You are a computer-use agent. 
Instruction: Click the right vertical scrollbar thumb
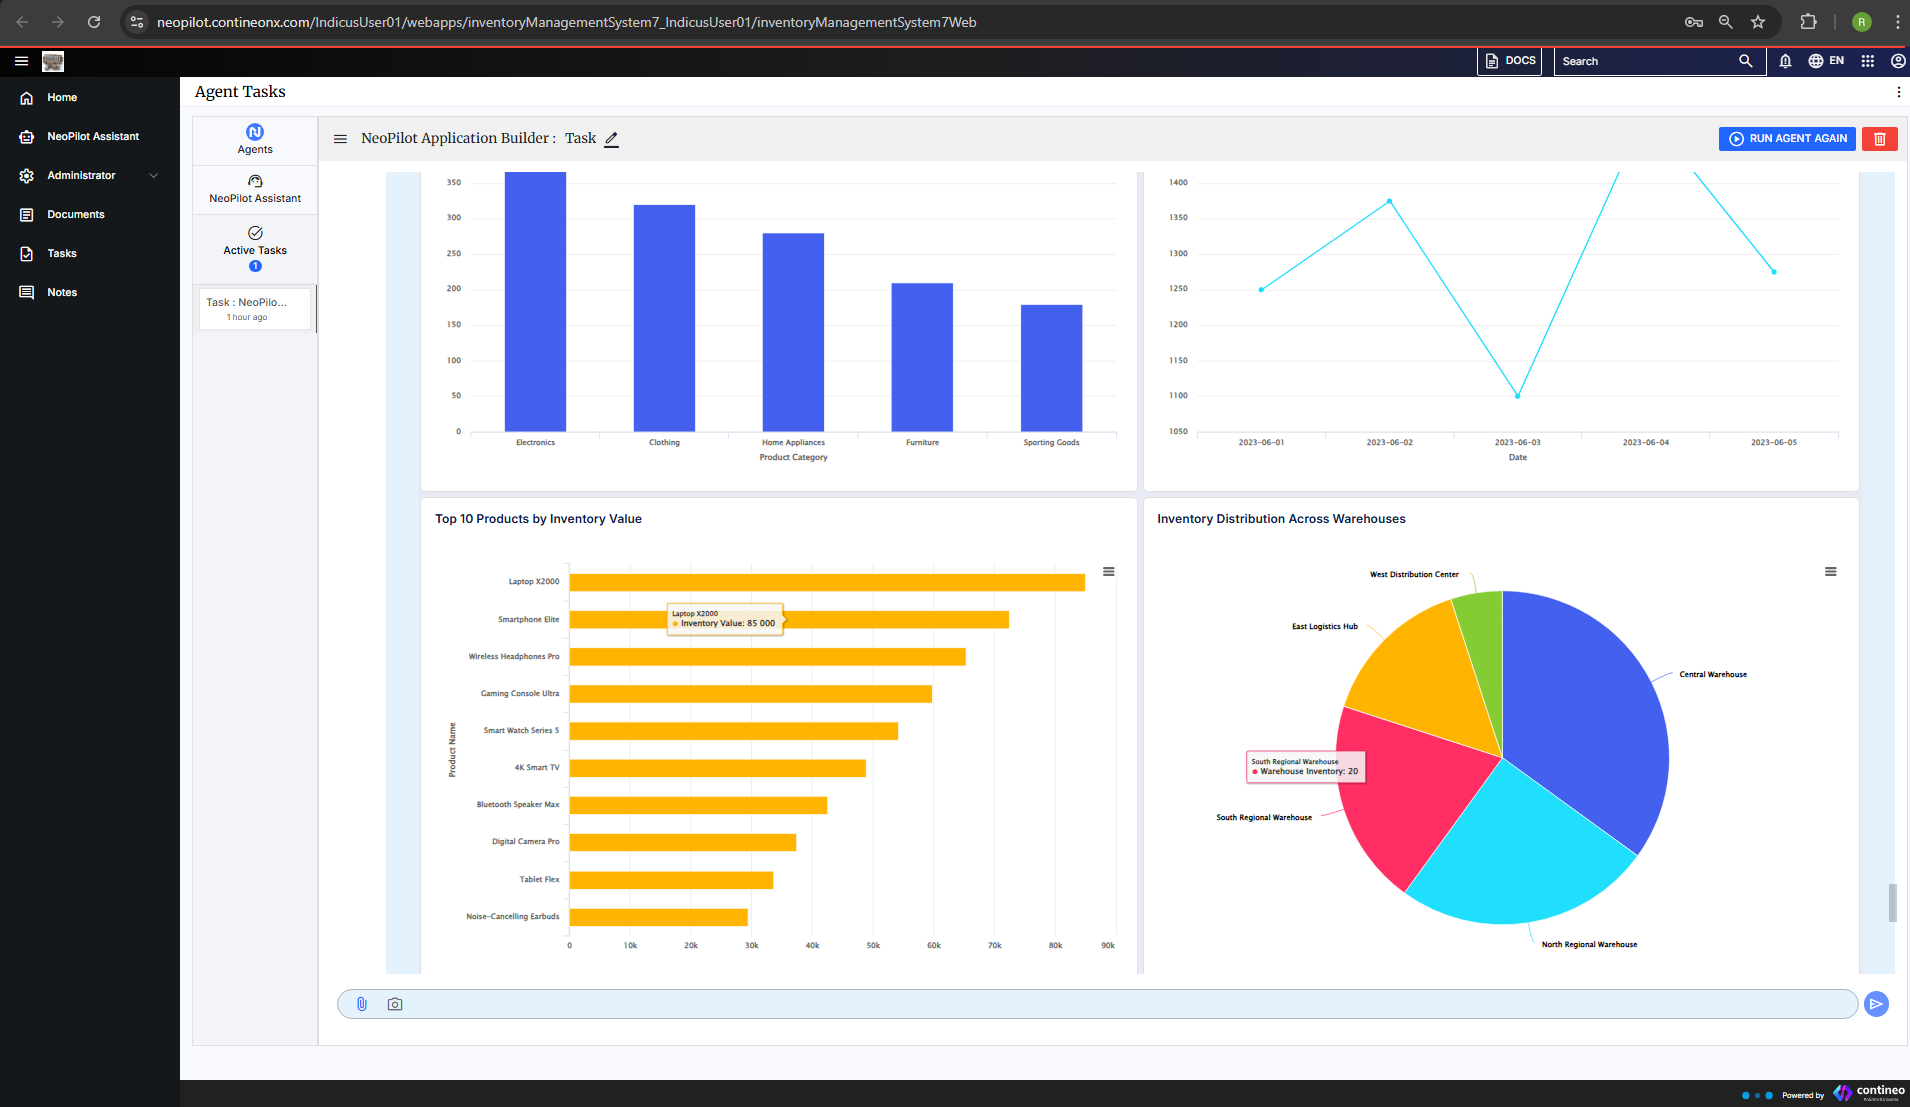click(1892, 903)
